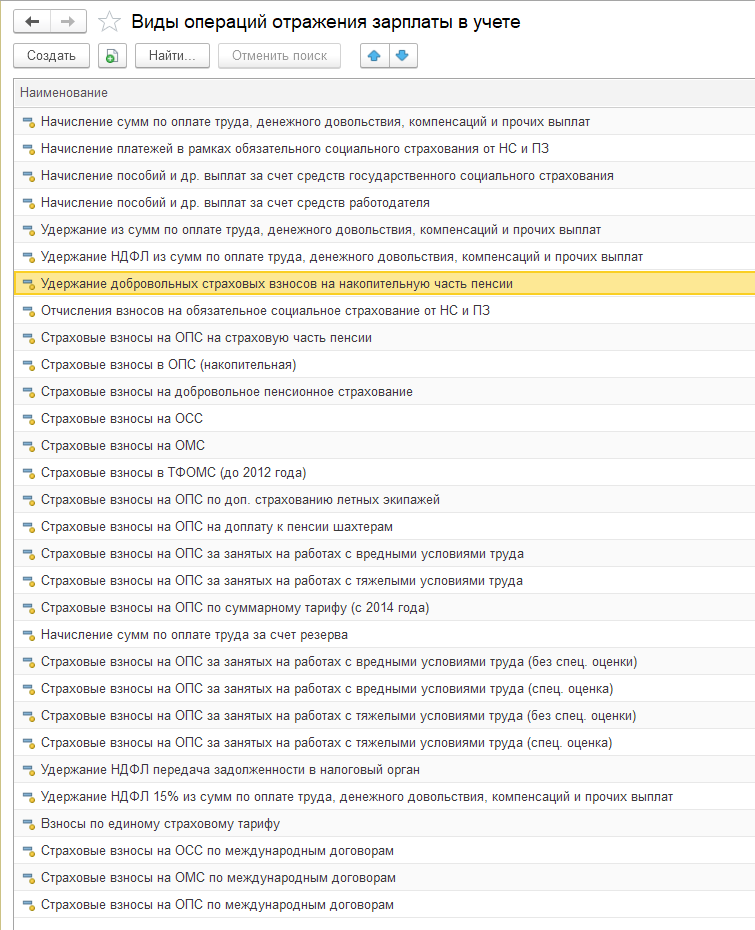Select Страховые взносы в ТФОМС (до 2012 года)
This screenshot has height=930, width=755.
point(384,473)
